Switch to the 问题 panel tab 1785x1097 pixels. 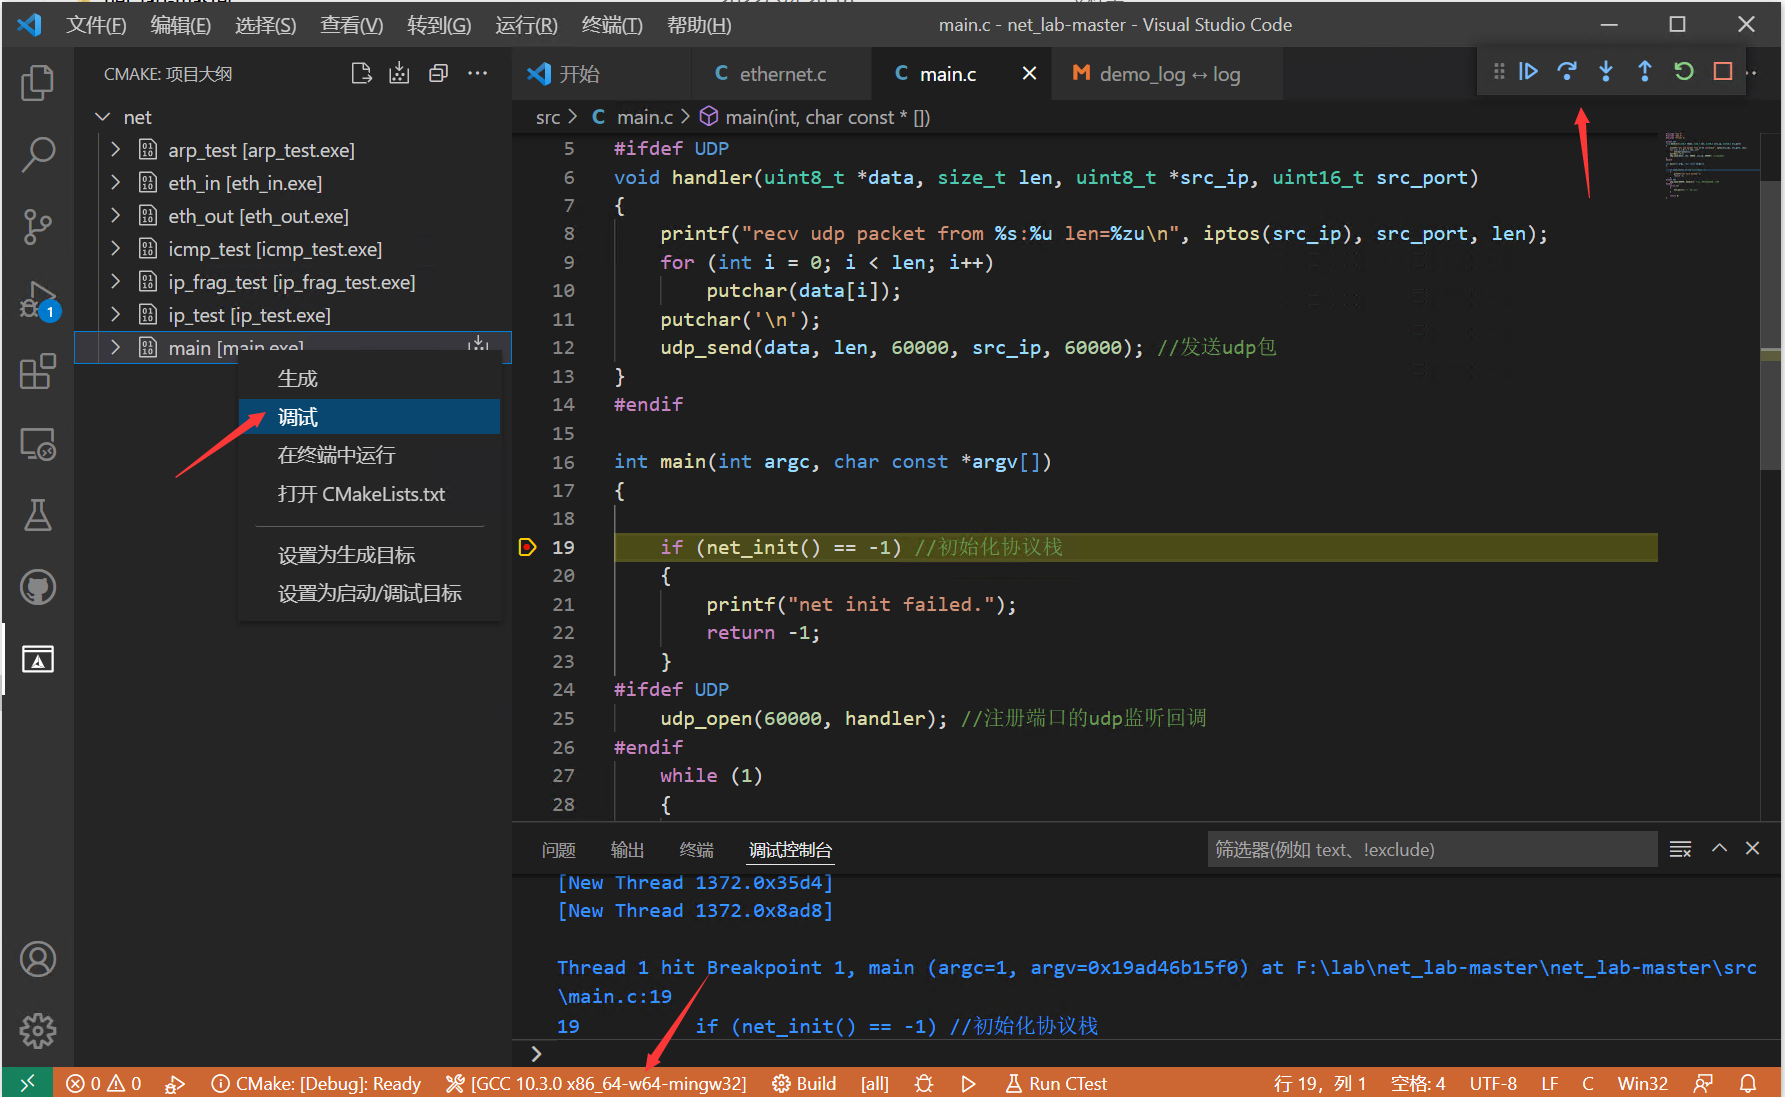(558, 850)
